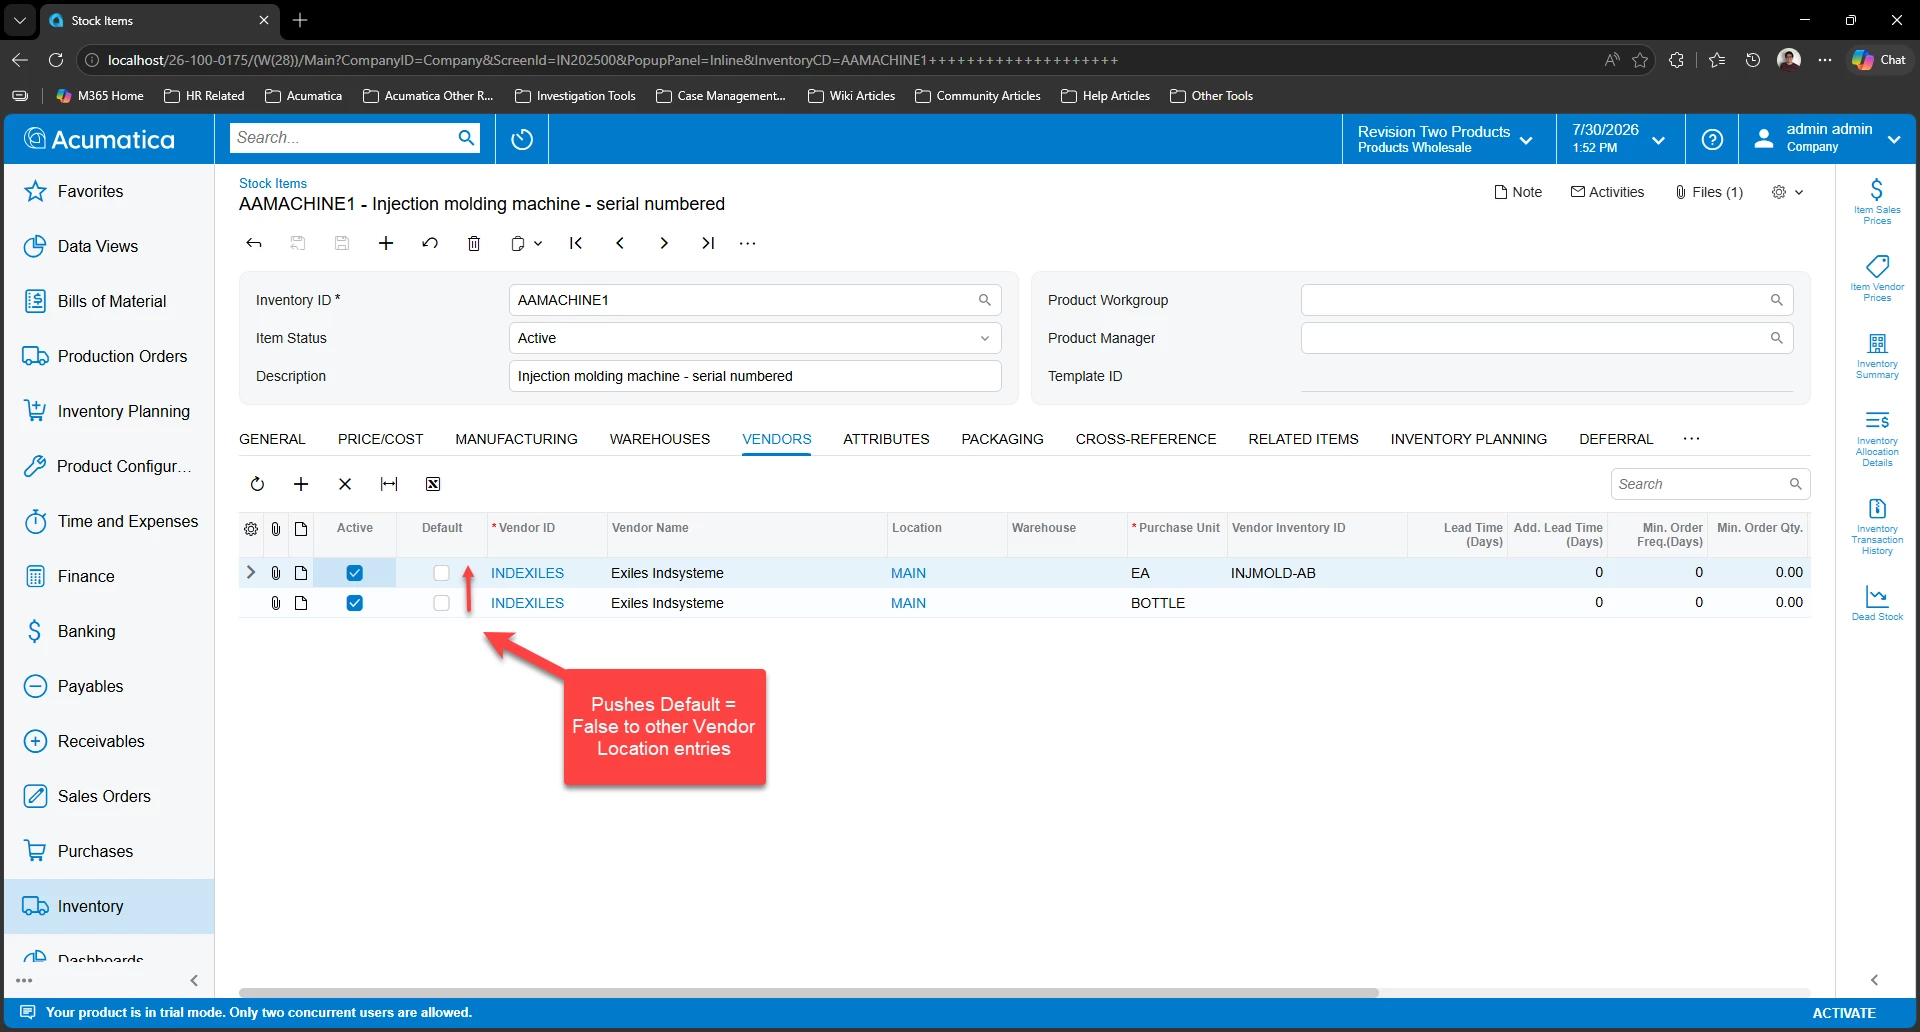The image size is (1920, 1032).
Task: Focus the vendor grid Search field
Action: [1710, 484]
